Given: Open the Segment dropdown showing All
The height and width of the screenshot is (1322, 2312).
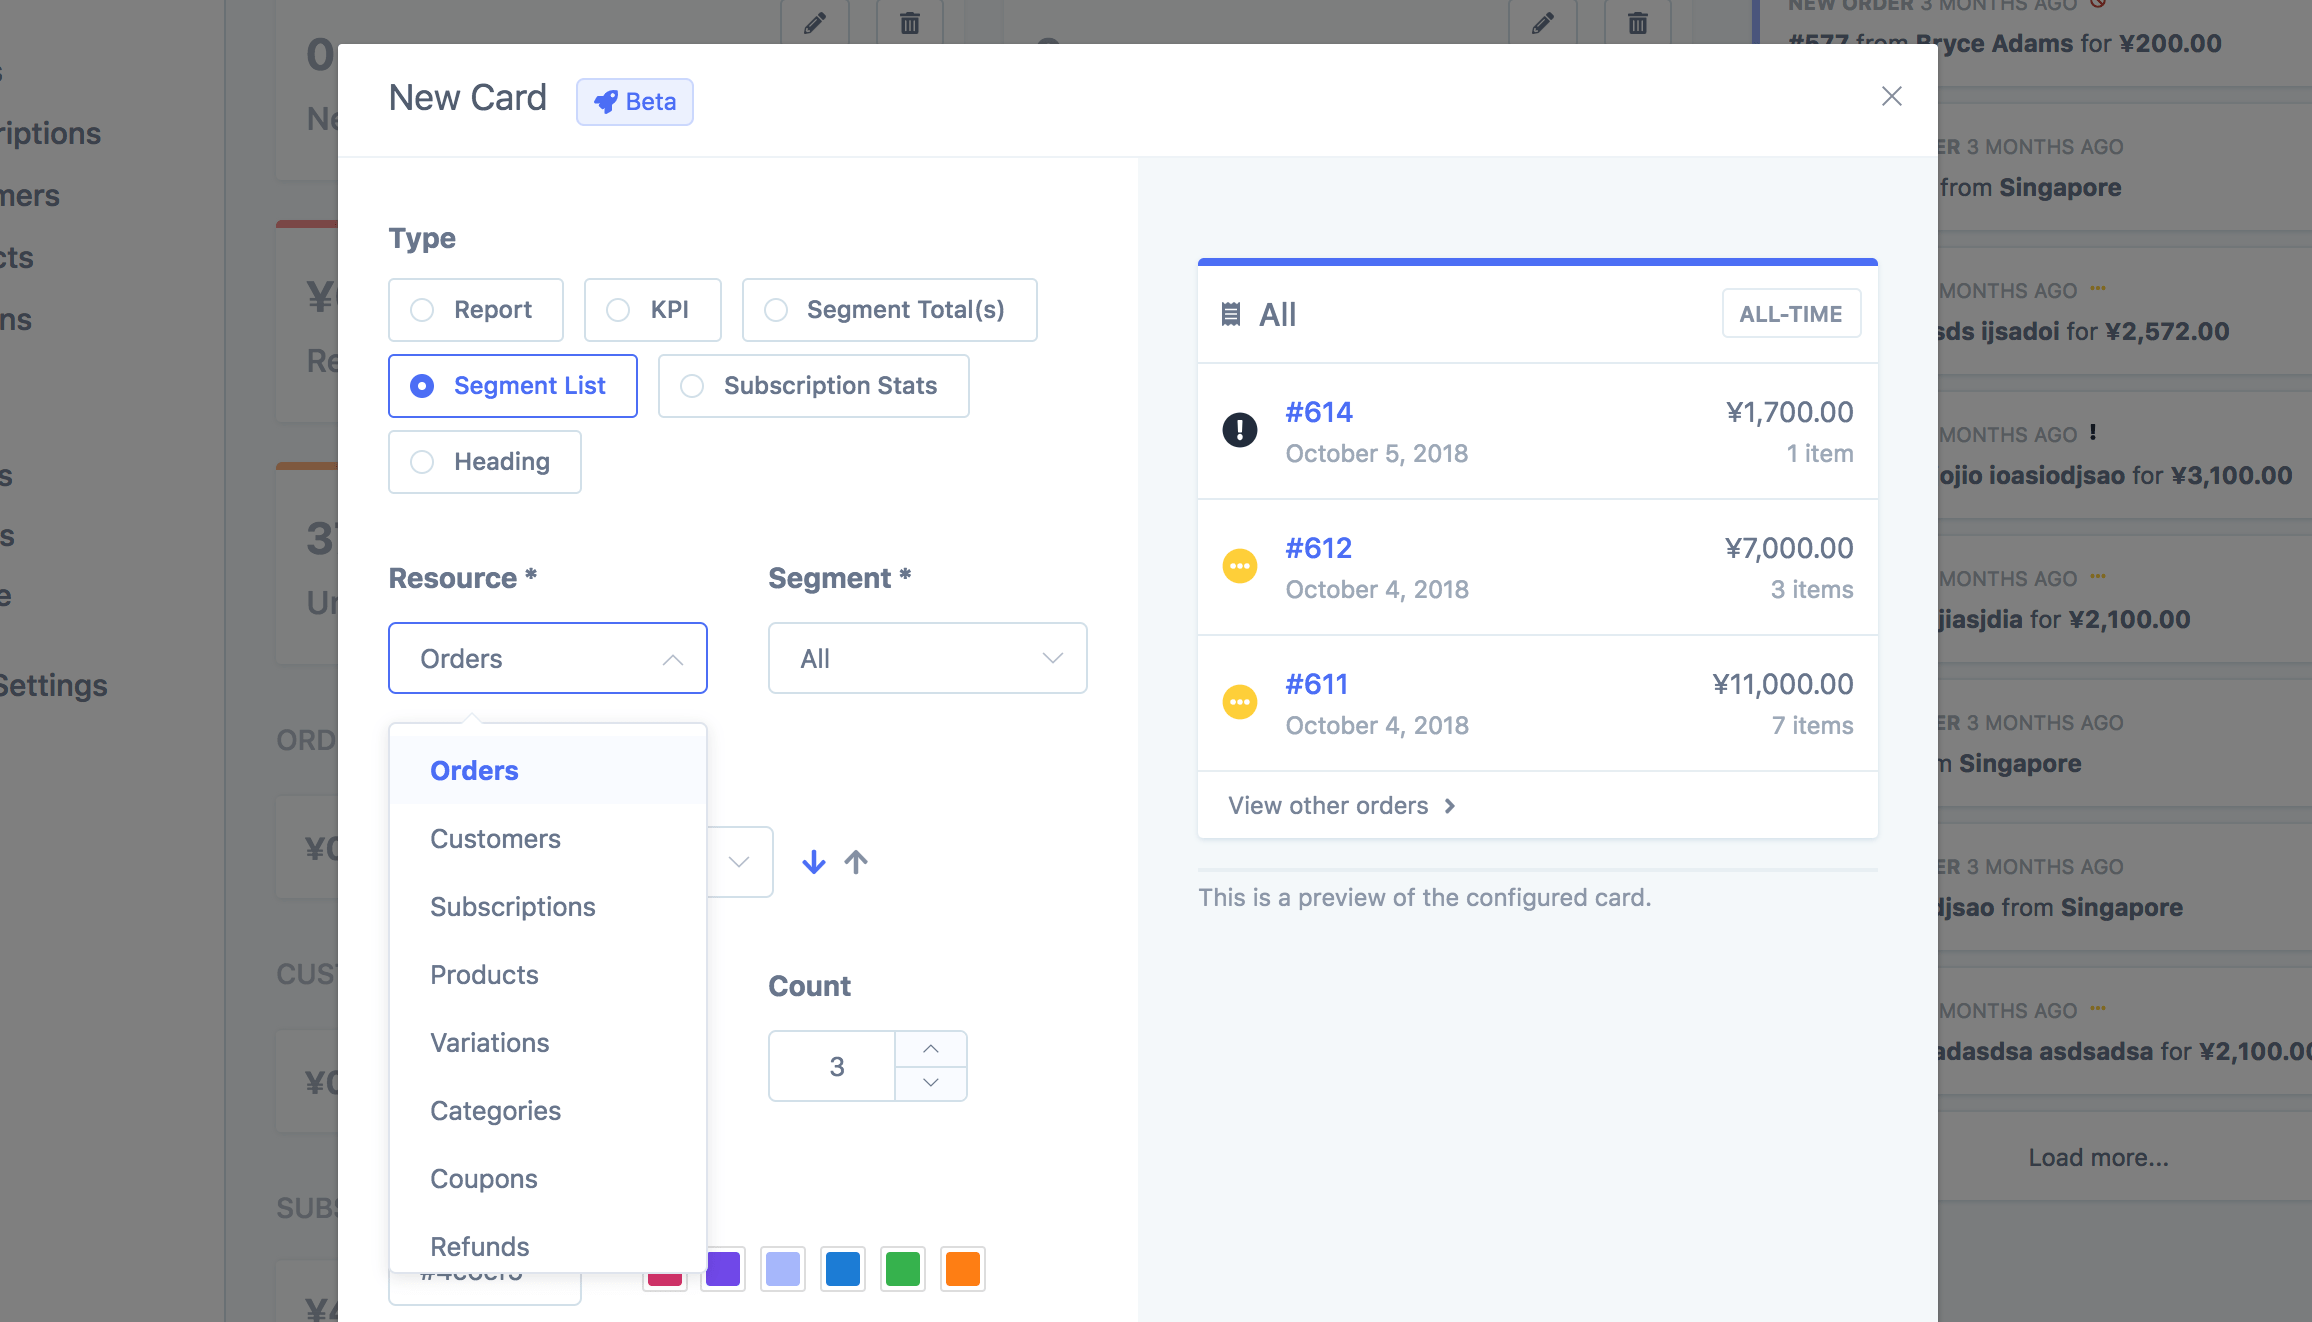Looking at the screenshot, I should [927, 658].
